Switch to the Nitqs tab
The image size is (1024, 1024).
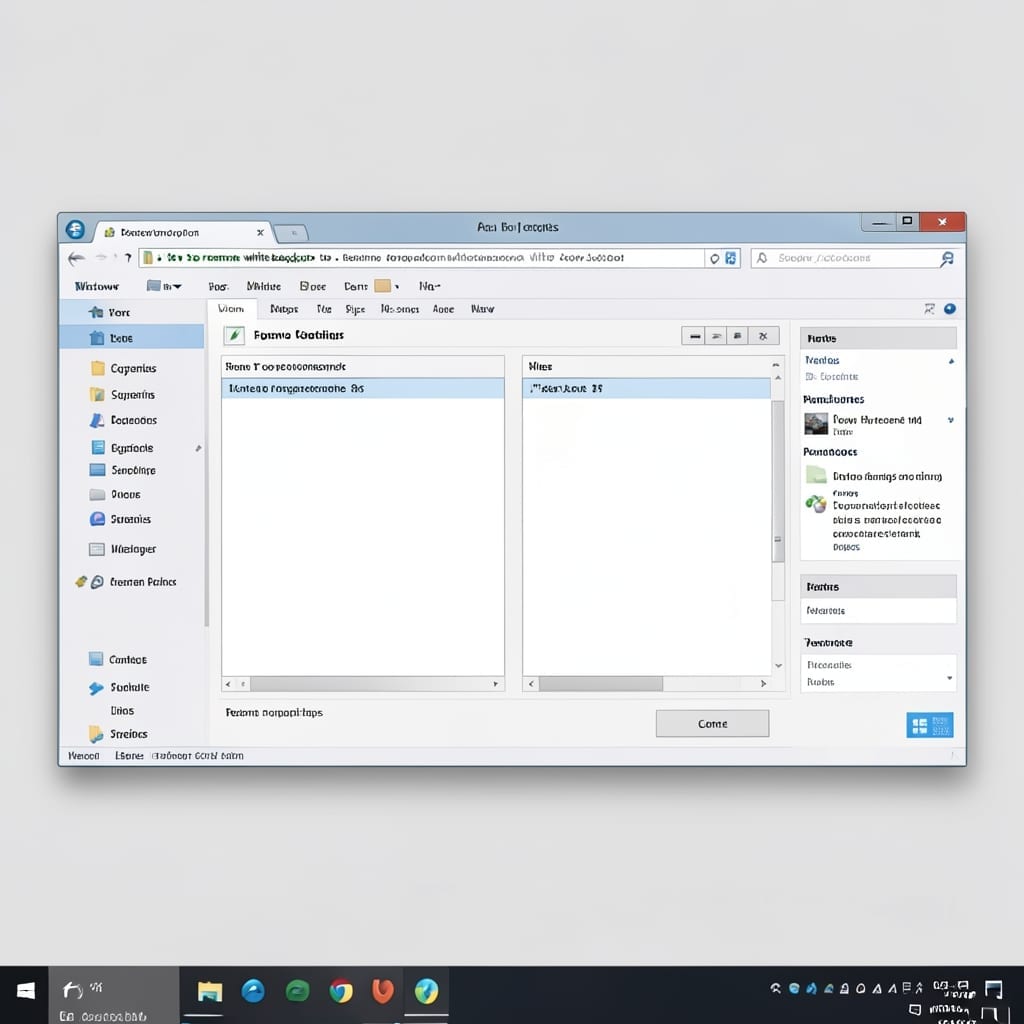(x=284, y=309)
